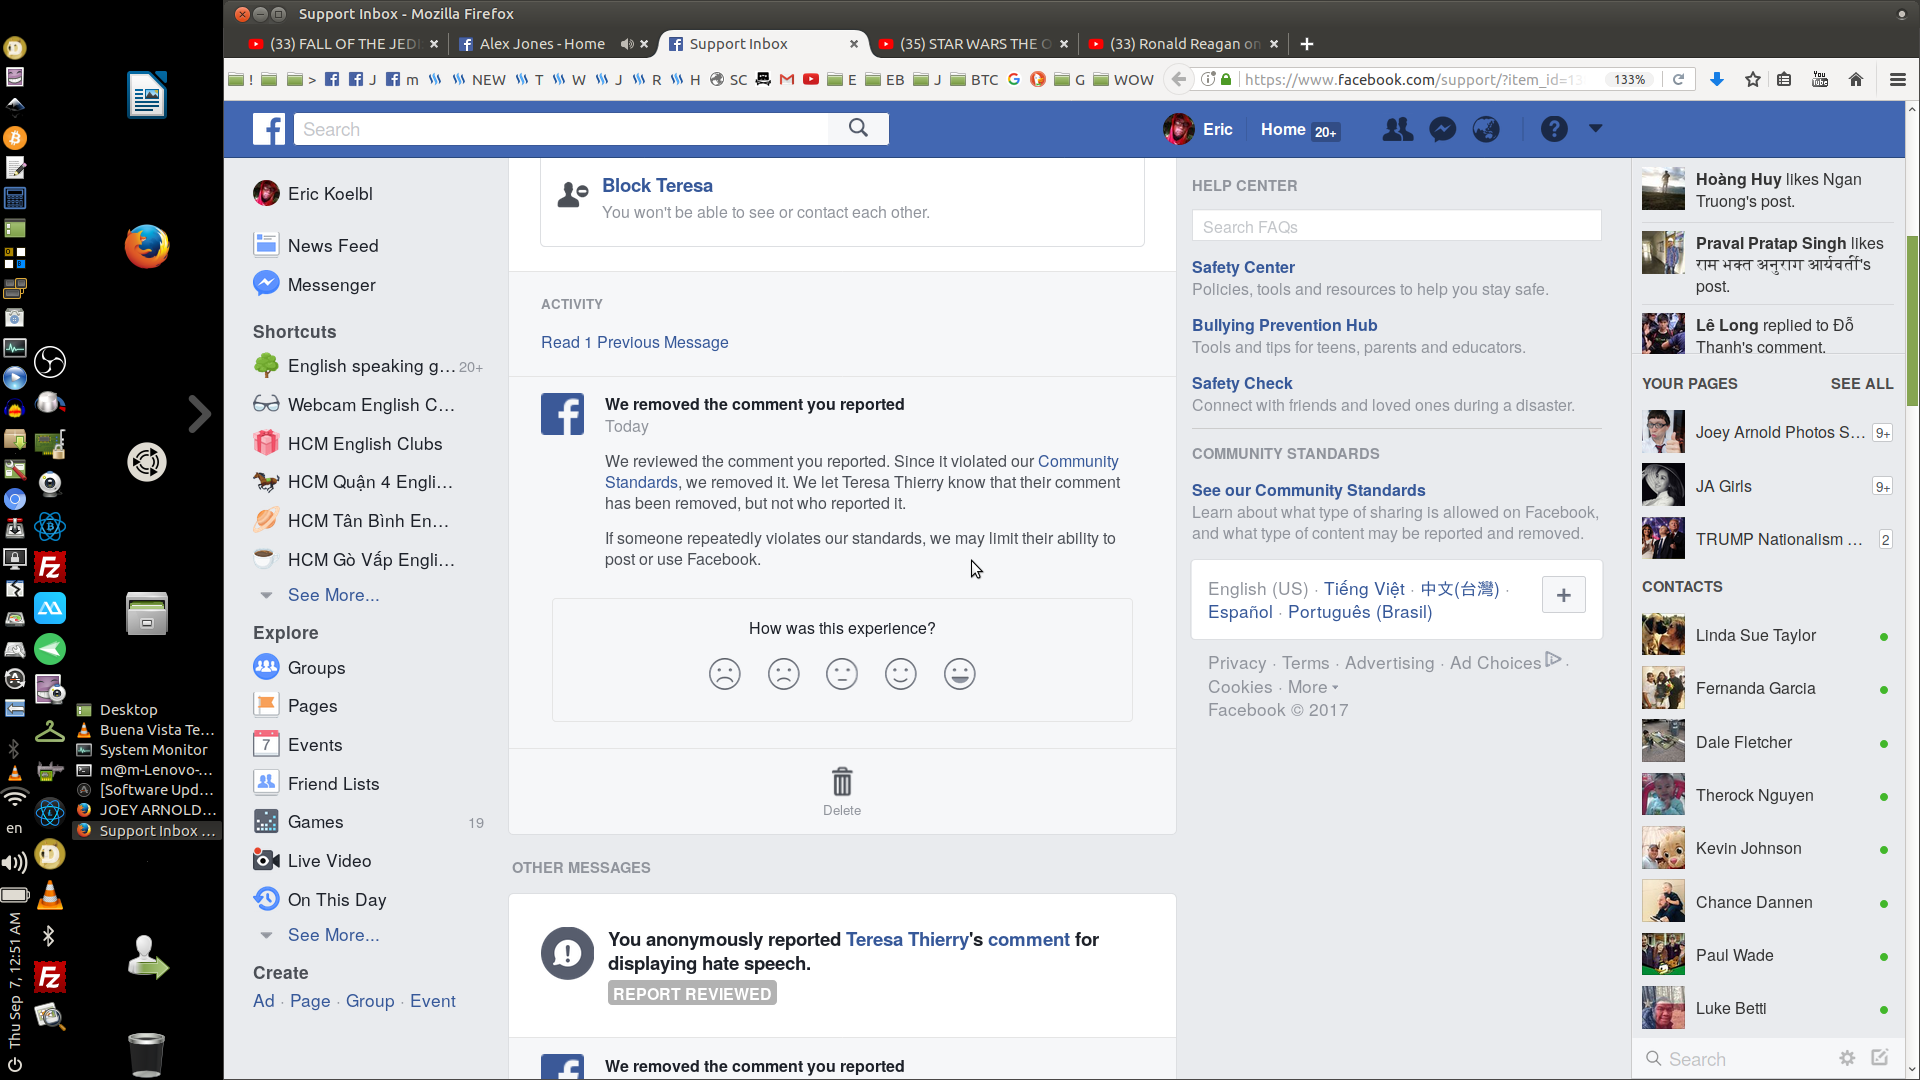
Task: Click Firefox downloads arrow icon
Action: (x=1717, y=79)
